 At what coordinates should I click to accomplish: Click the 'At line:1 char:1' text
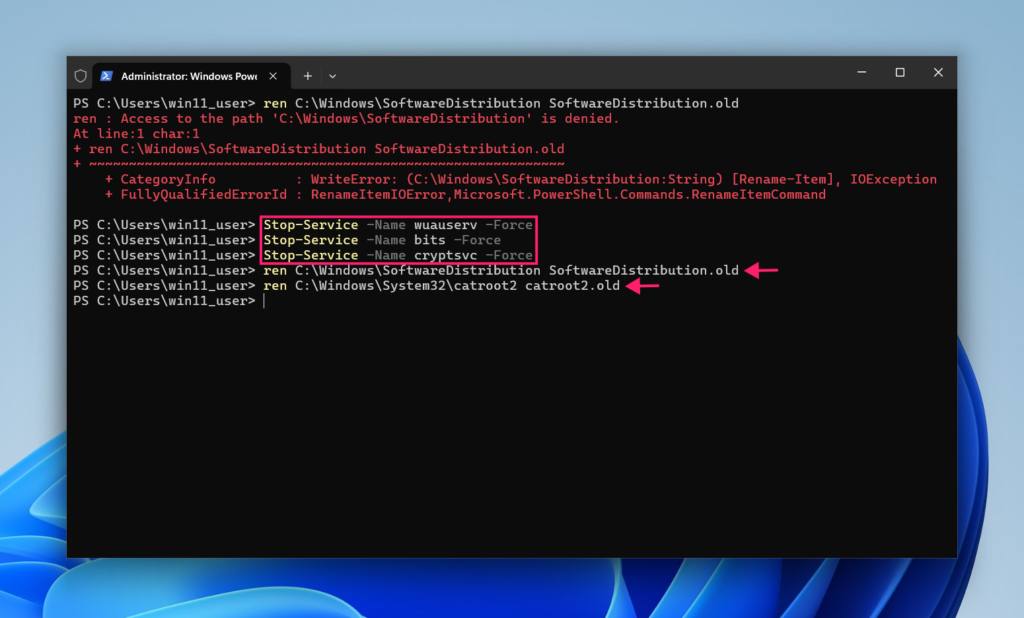136,133
